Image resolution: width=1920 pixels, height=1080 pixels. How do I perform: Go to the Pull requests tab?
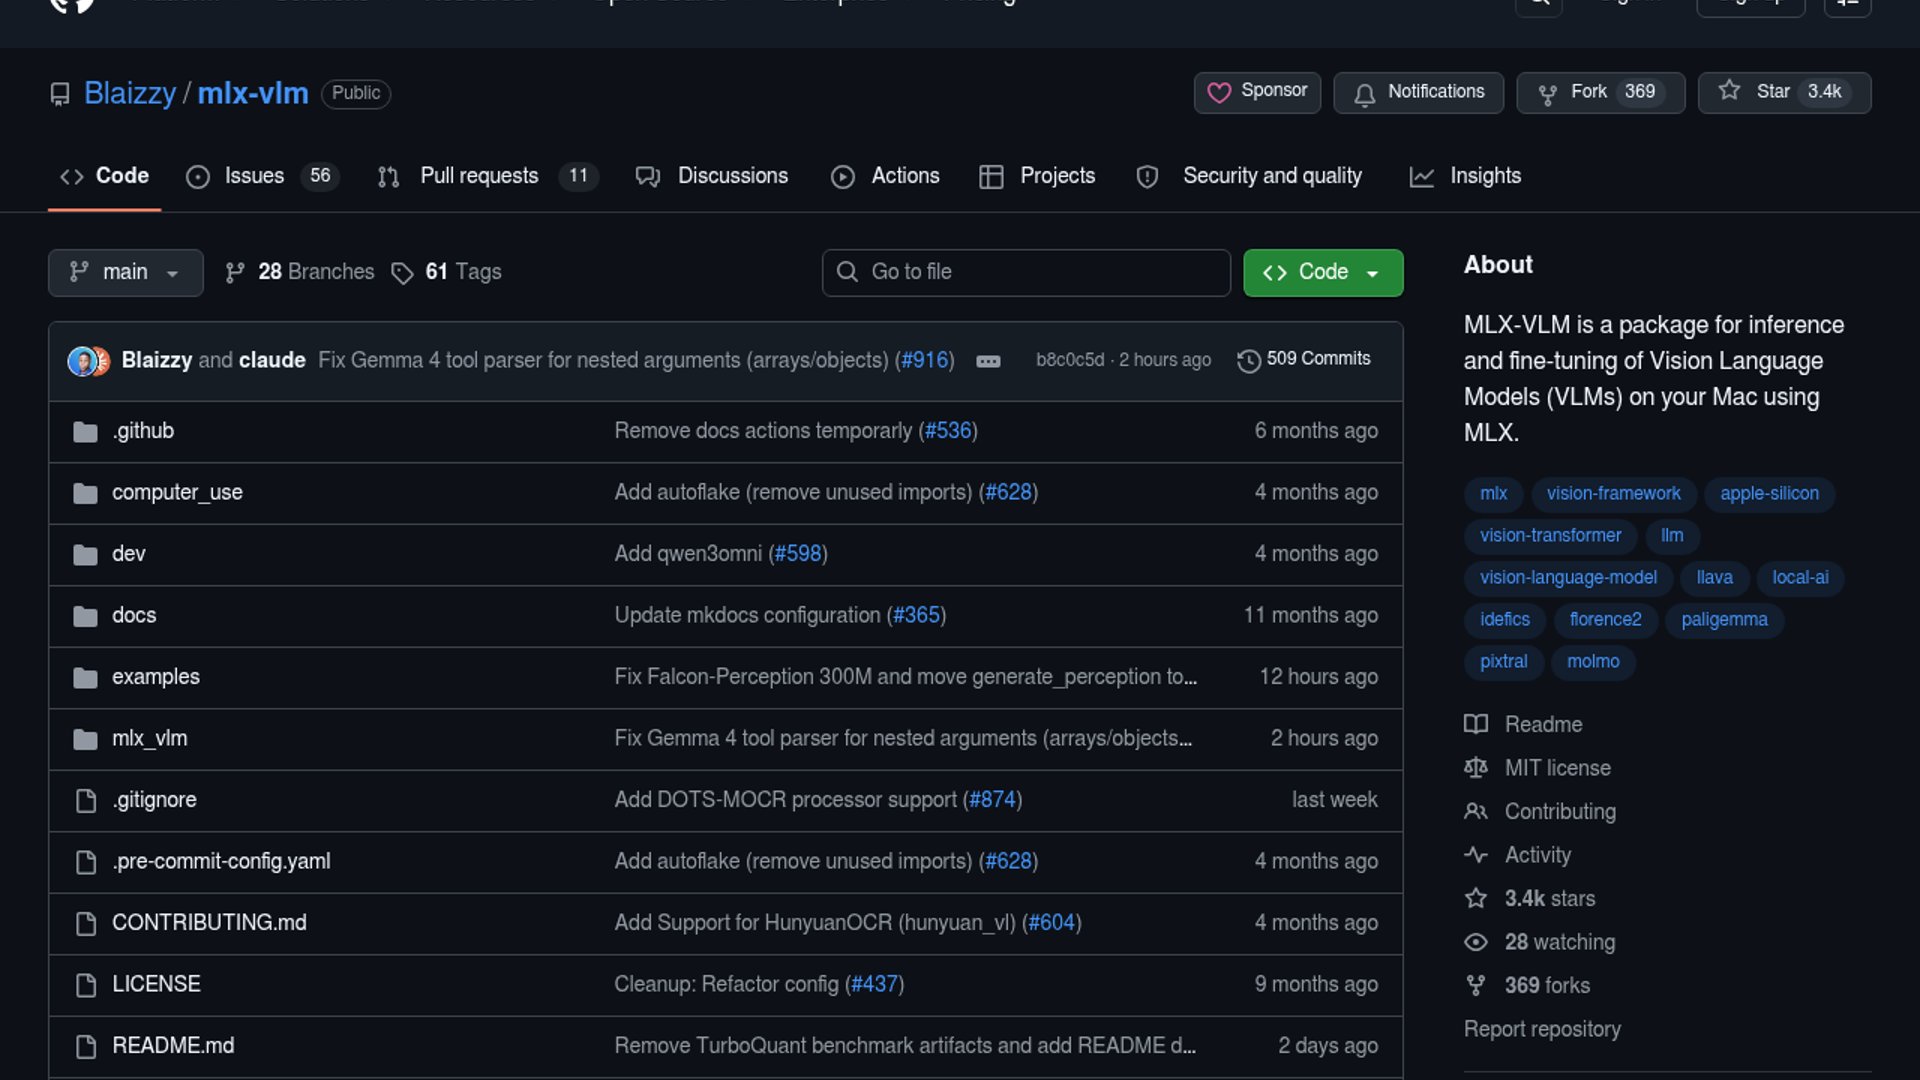[x=479, y=176]
